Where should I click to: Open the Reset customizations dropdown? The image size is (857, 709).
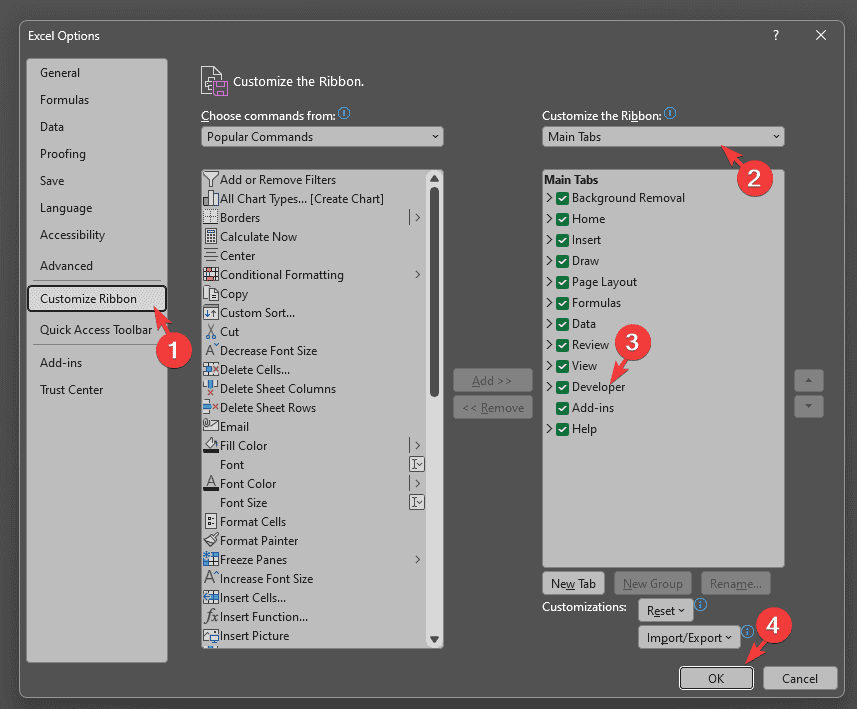pyautogui.click(x=666, y=610)
